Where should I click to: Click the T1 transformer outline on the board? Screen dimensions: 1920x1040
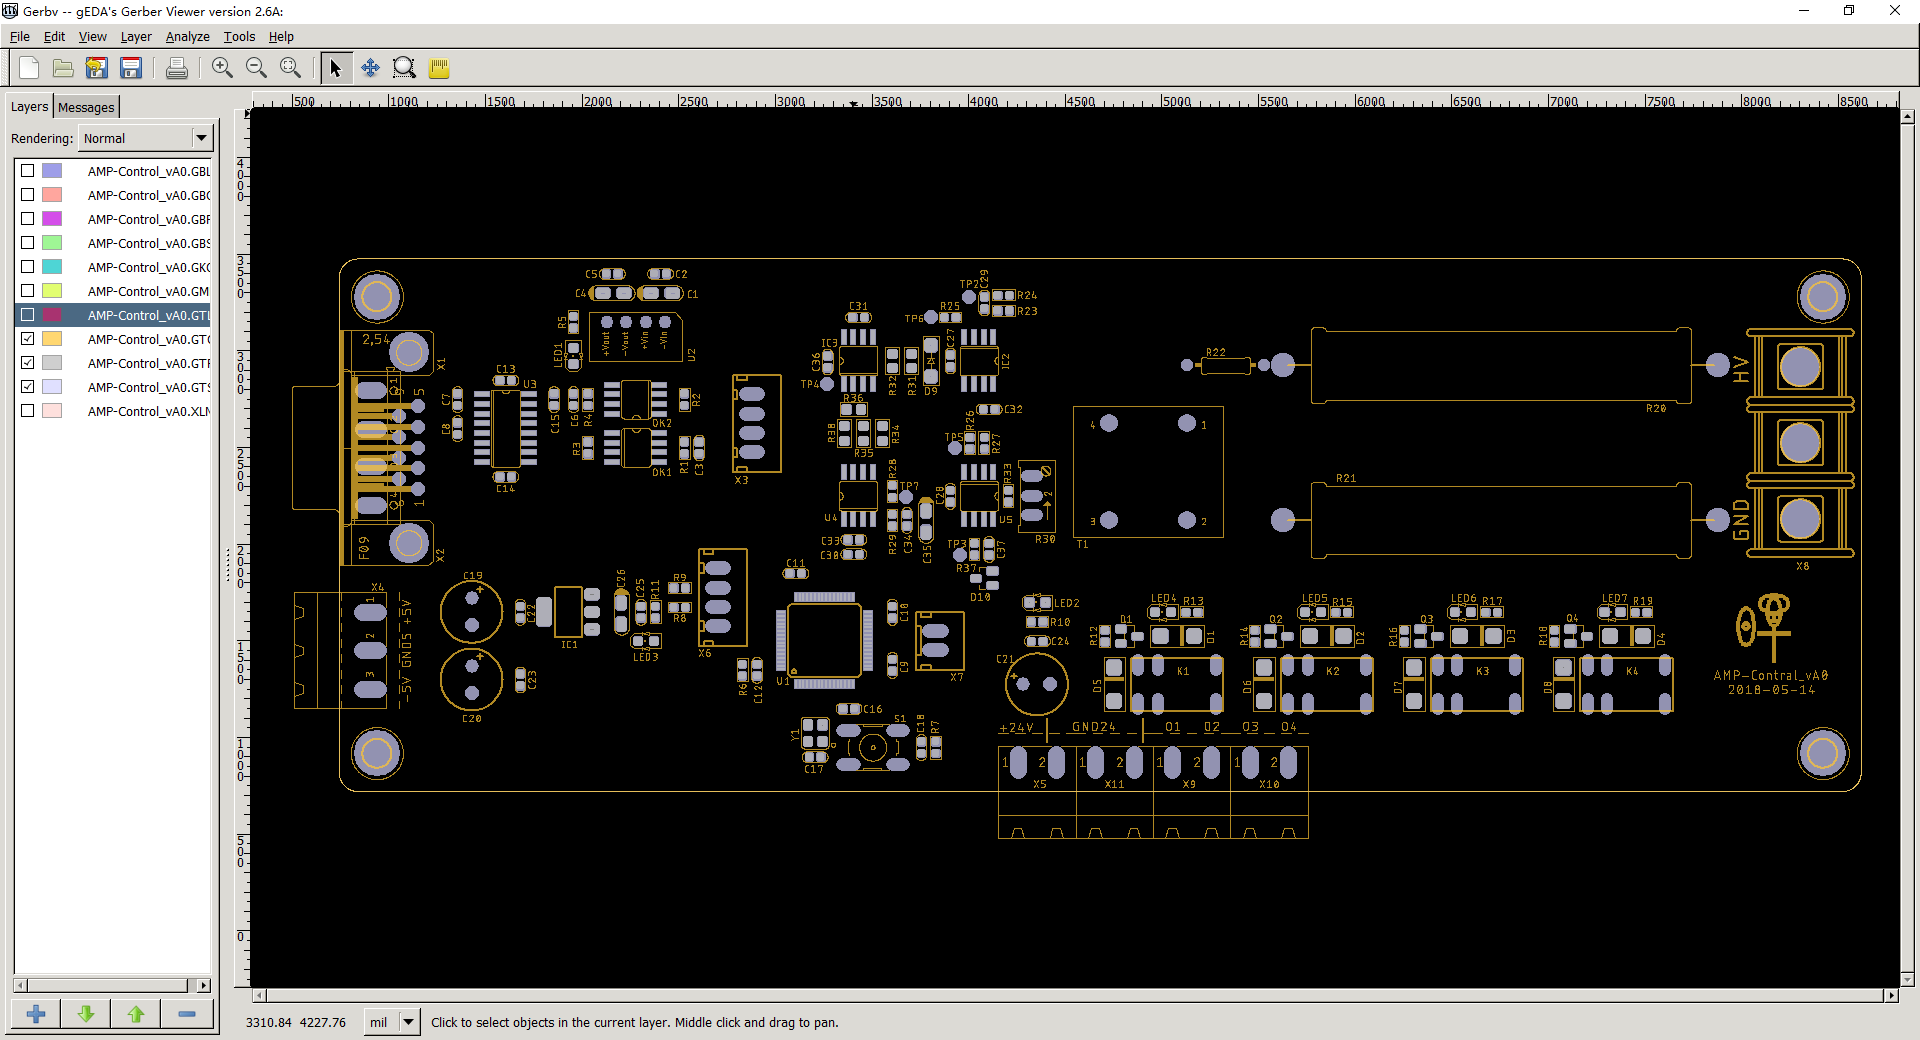pyautogui.click(x=1148, y=472)
